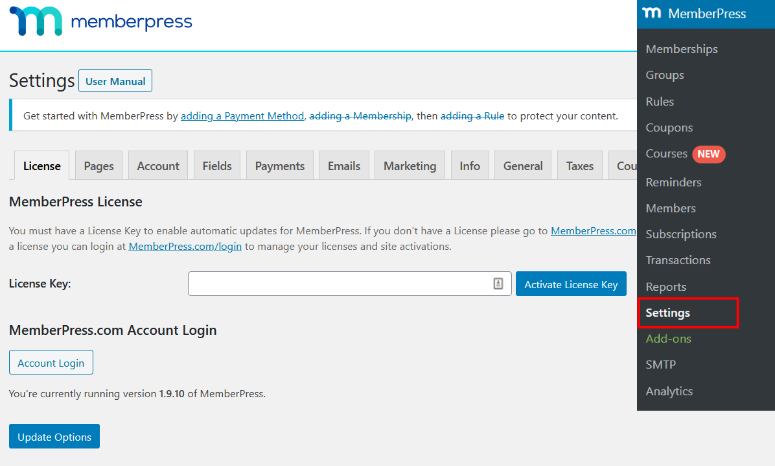Go to Reminders in the sidebar
The width and height of the screenshot is (775, 466).
673,182
